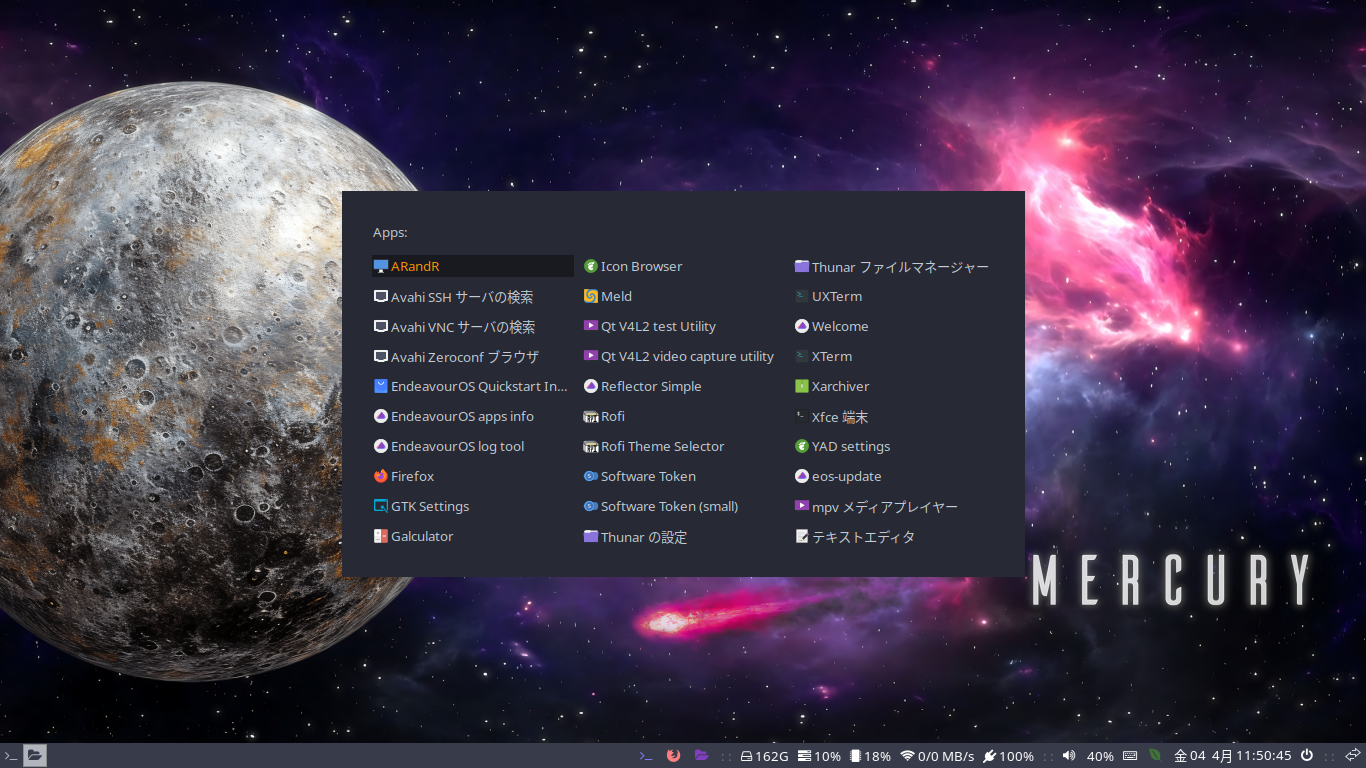1366x768 pixels.
Task: Open the Rofi Theme Selector
Action: [x=663, y=446]
